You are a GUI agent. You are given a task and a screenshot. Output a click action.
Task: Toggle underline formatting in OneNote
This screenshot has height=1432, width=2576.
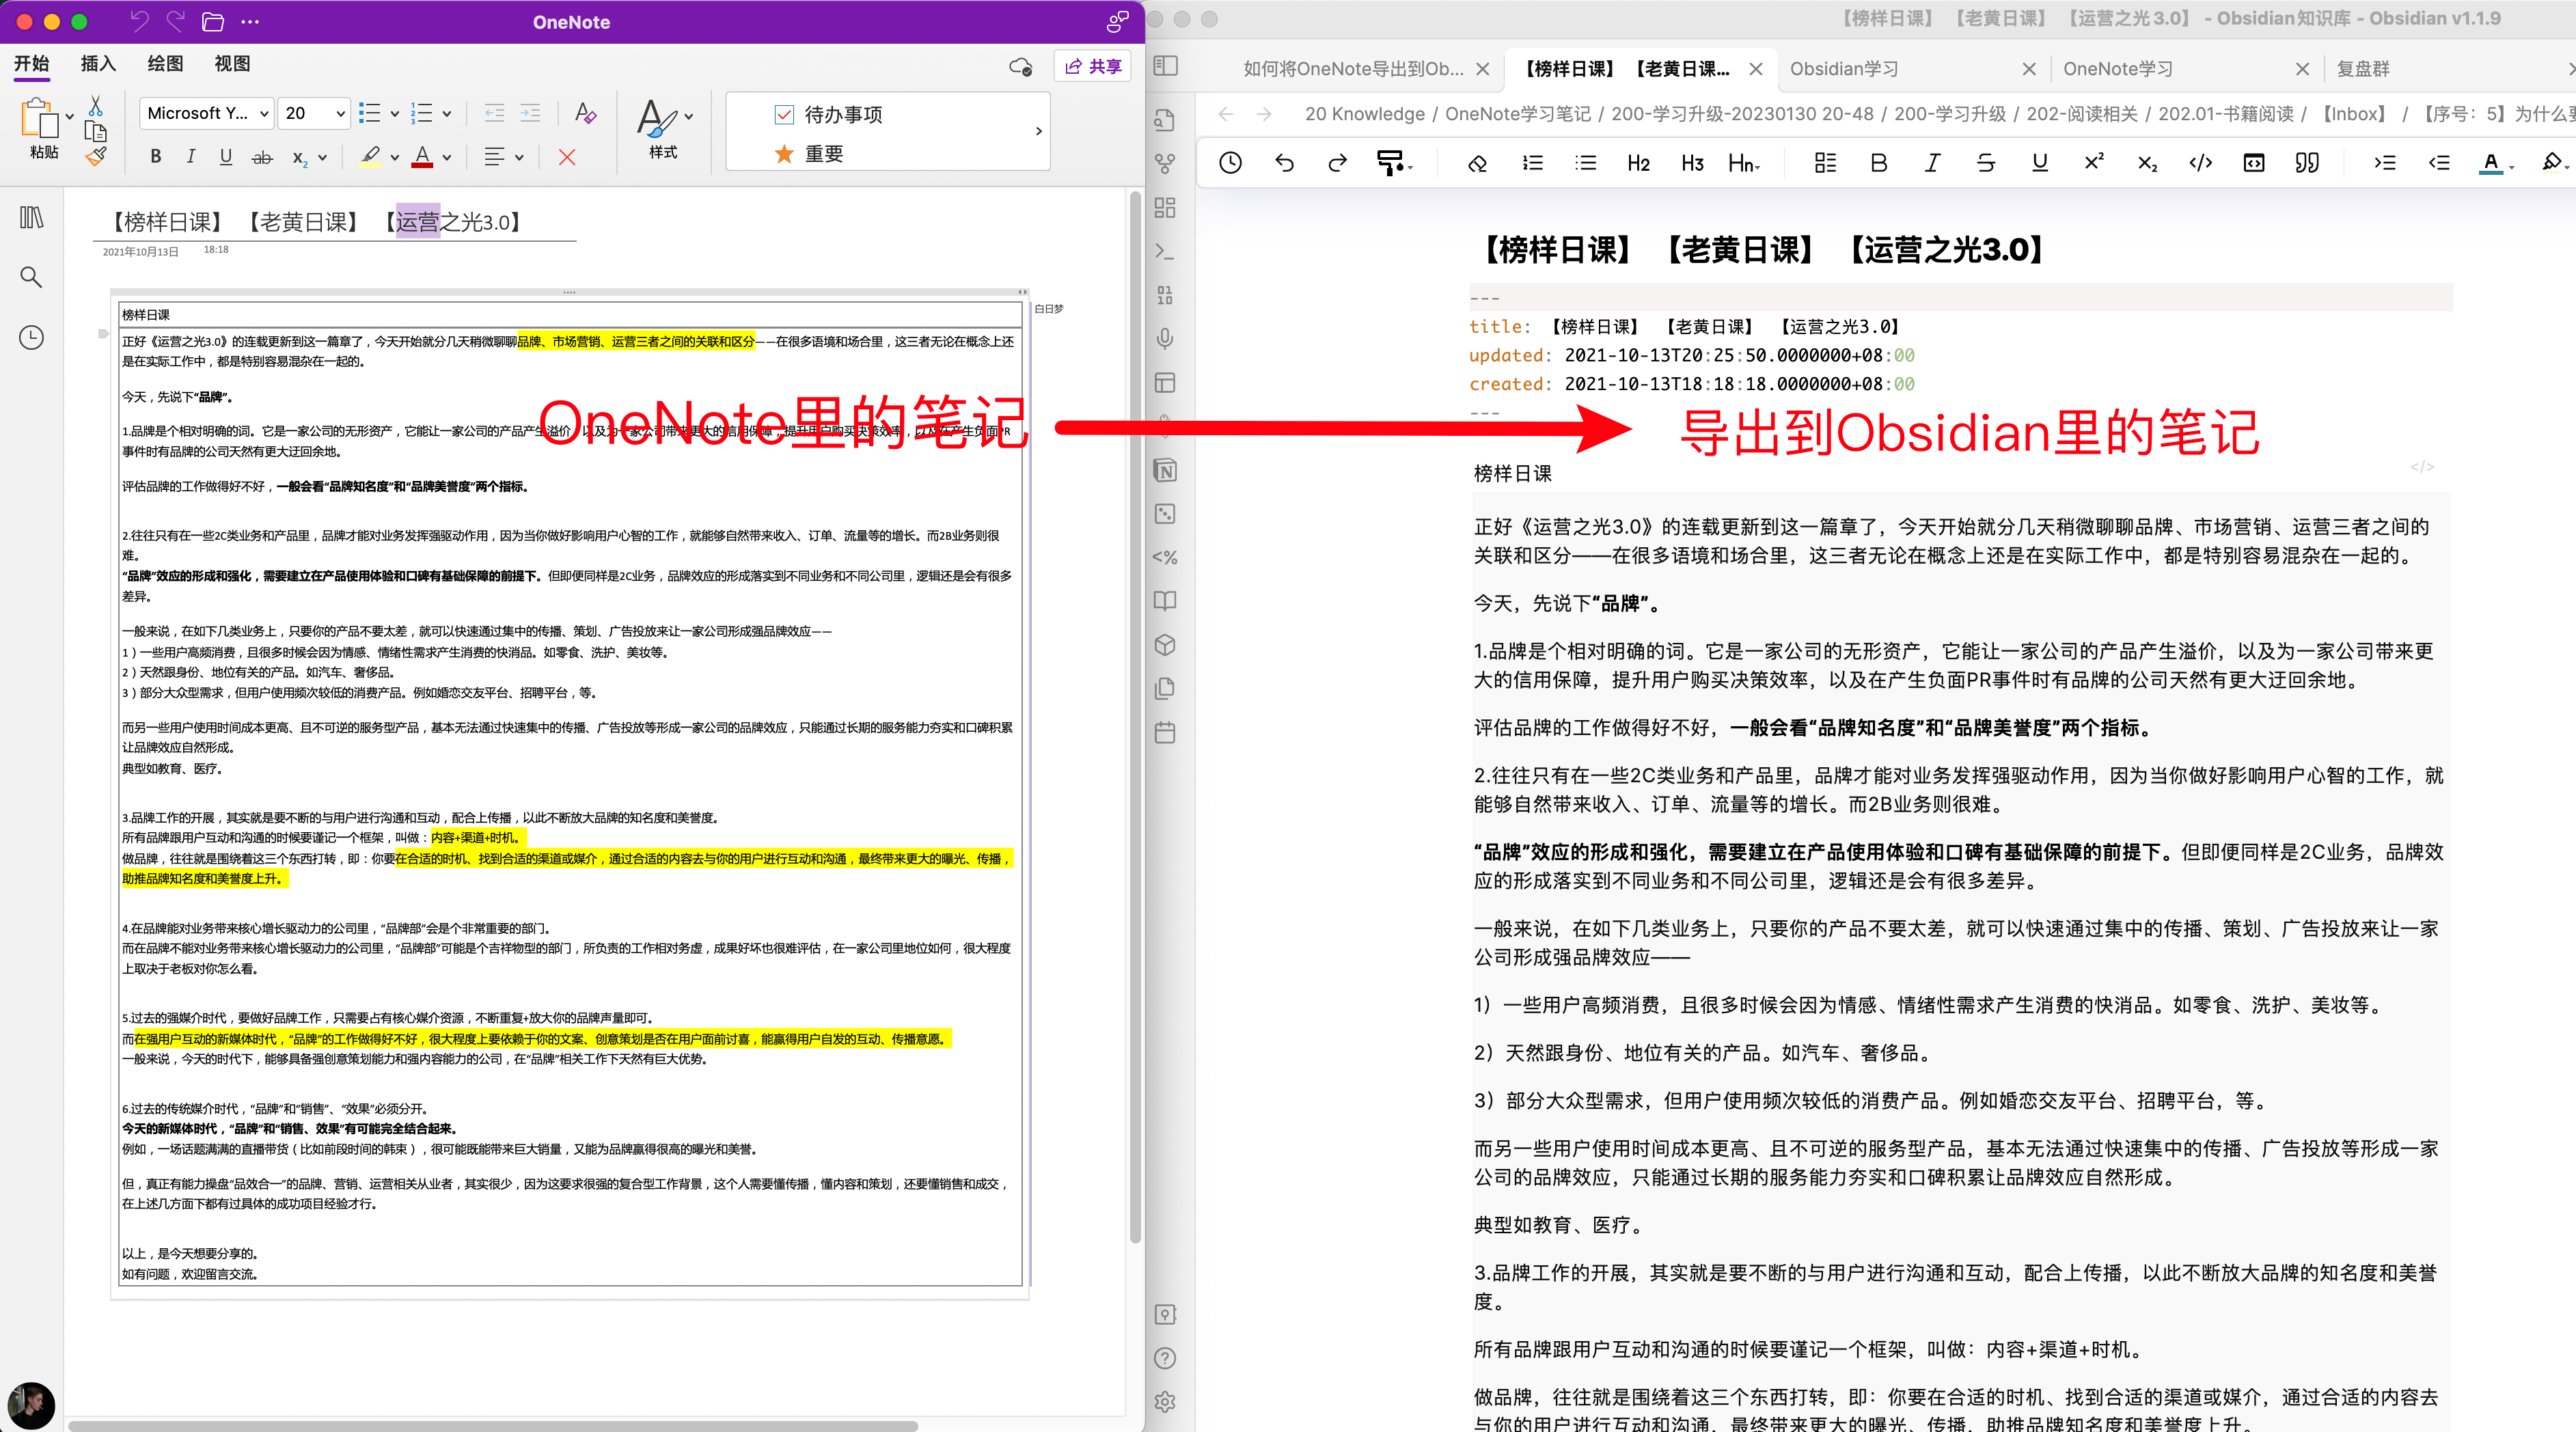226,157
